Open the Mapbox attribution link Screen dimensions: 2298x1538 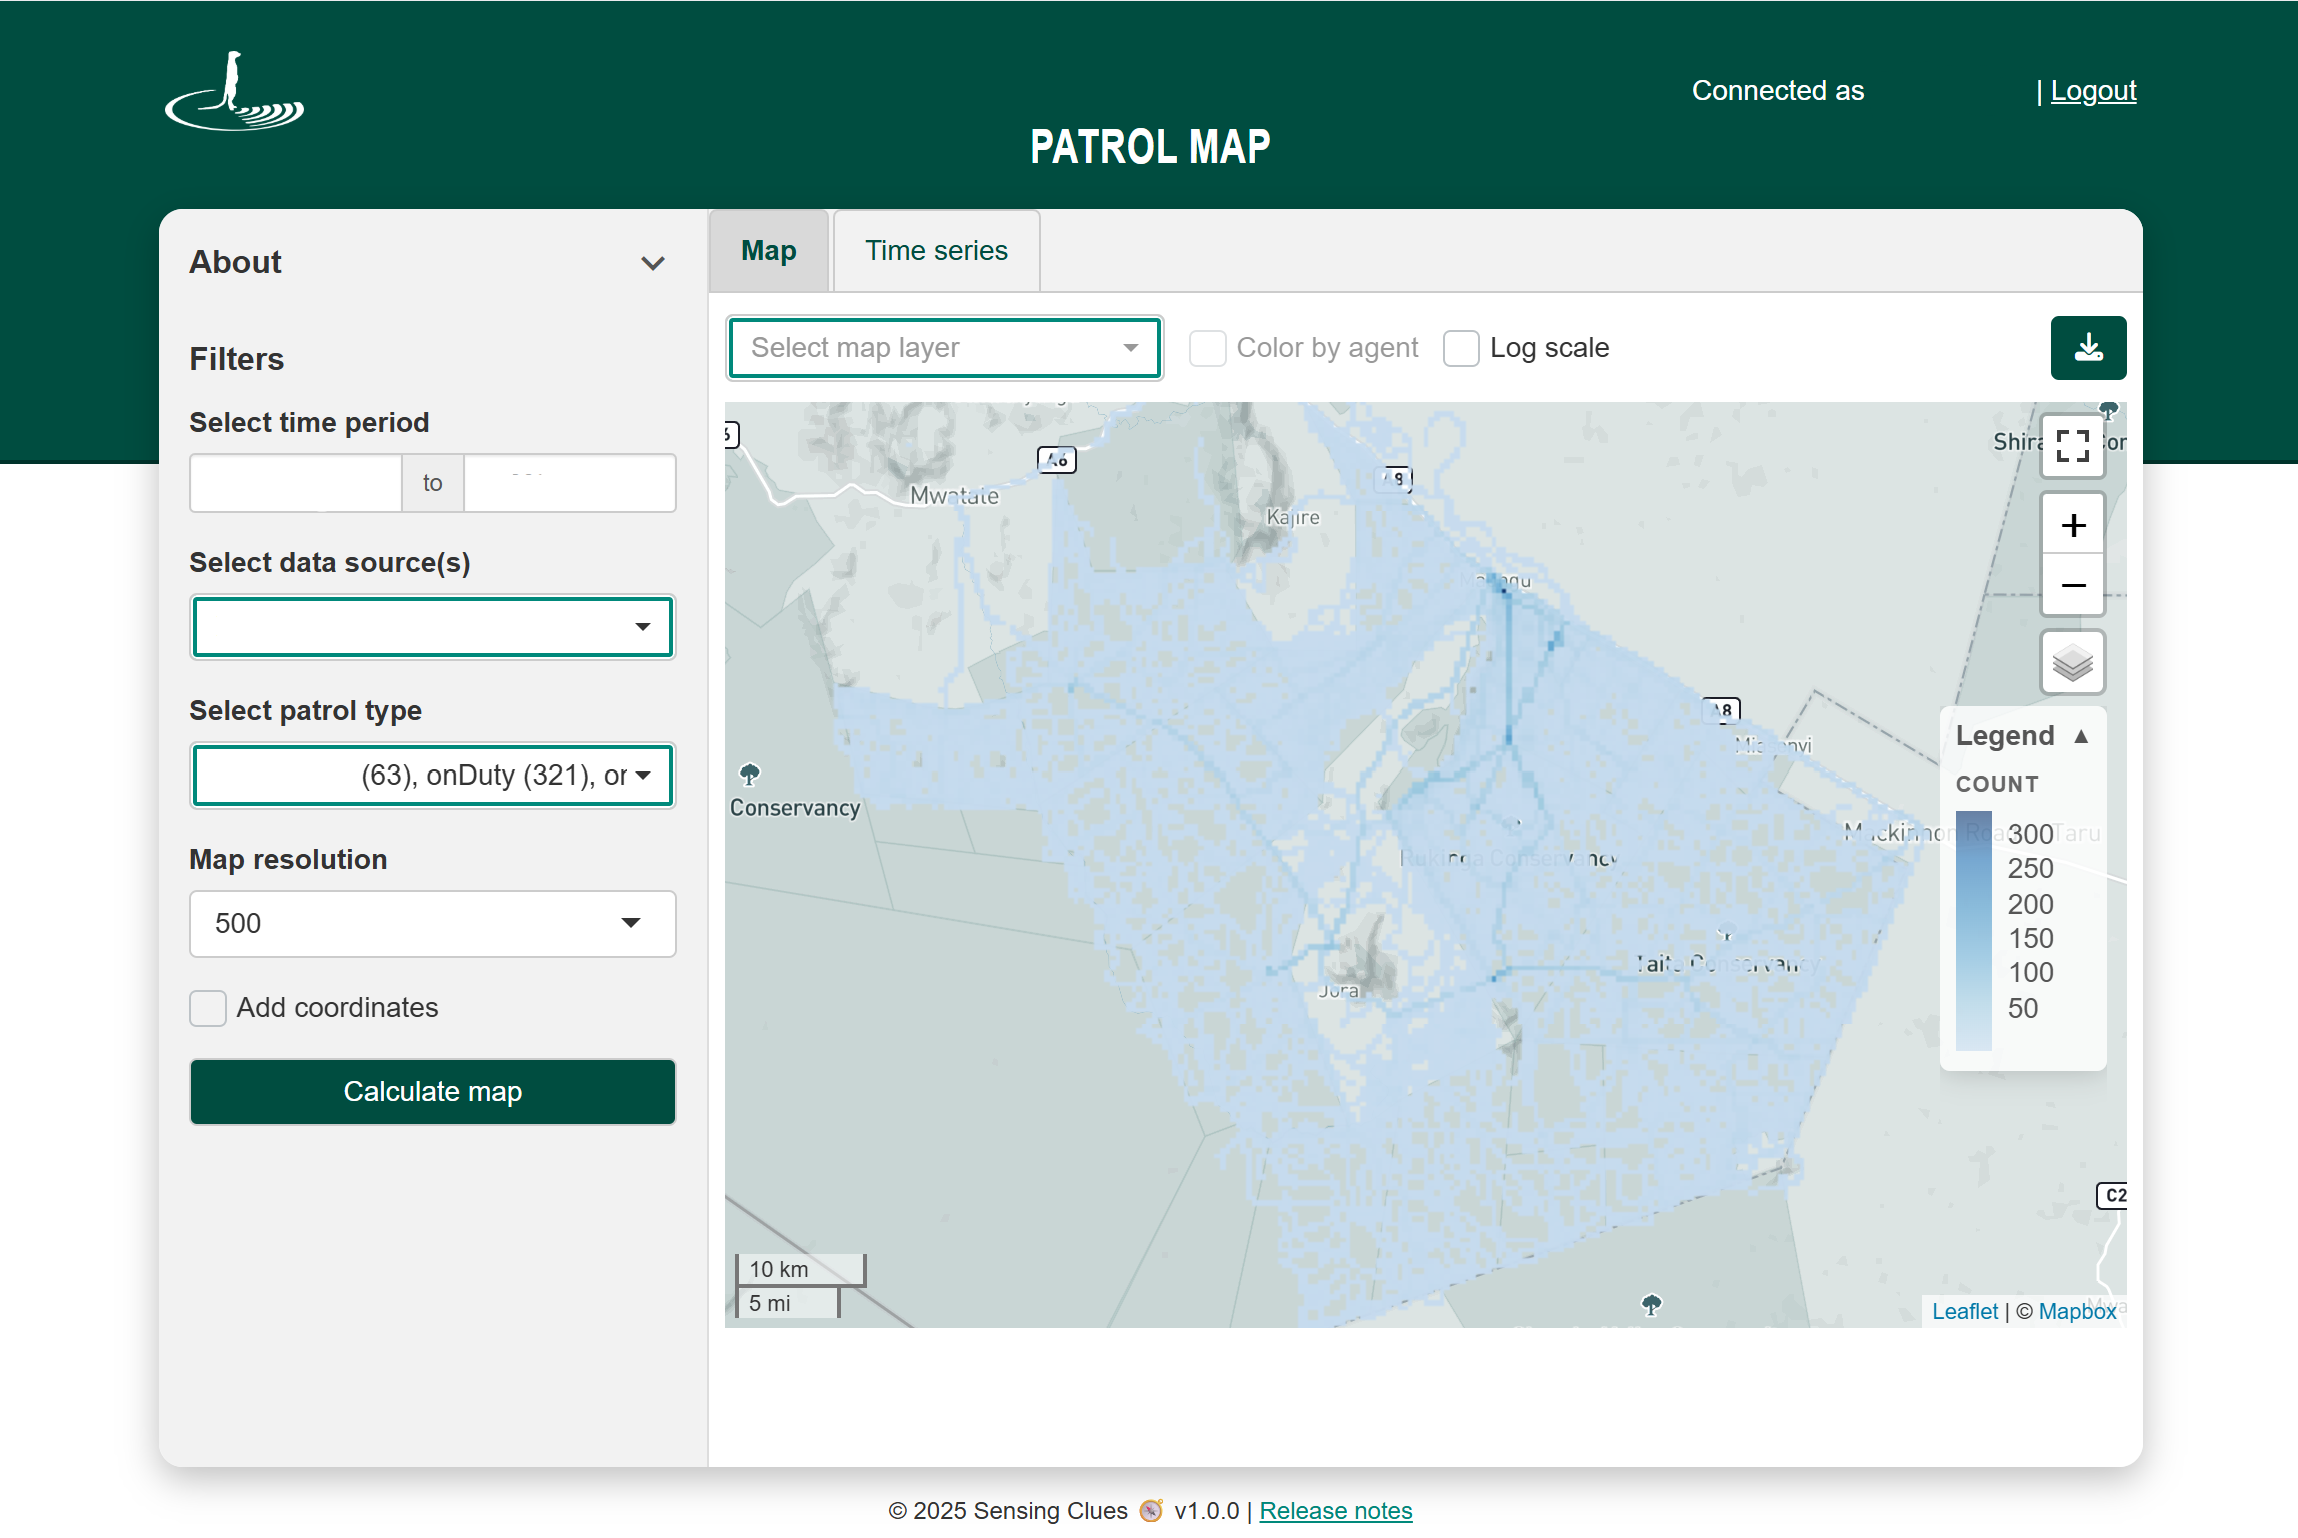[x=2077, y=1311]
